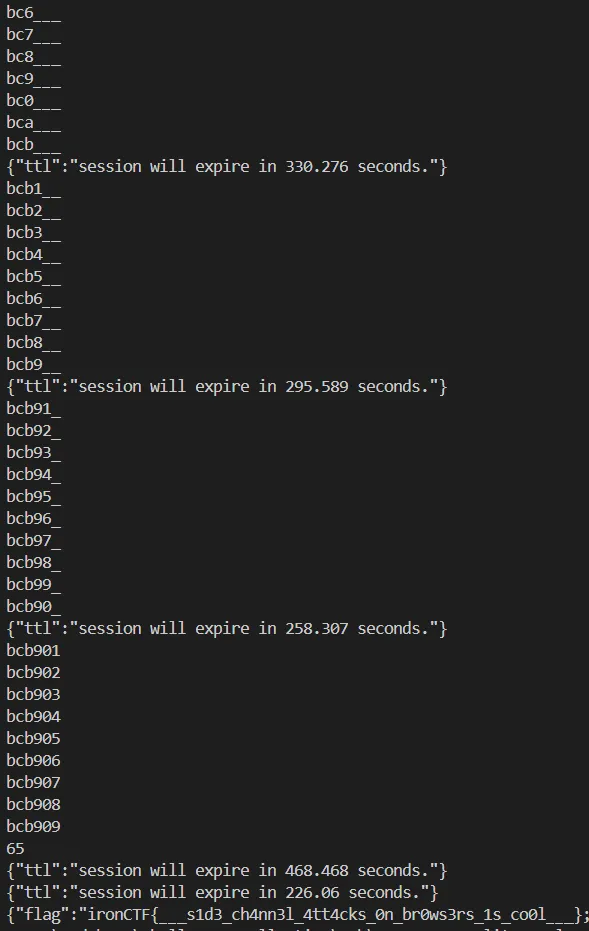Click the bcb91_ output line
Screen dimensions: 589x931
pyautogui.click(x=33, y=408)
